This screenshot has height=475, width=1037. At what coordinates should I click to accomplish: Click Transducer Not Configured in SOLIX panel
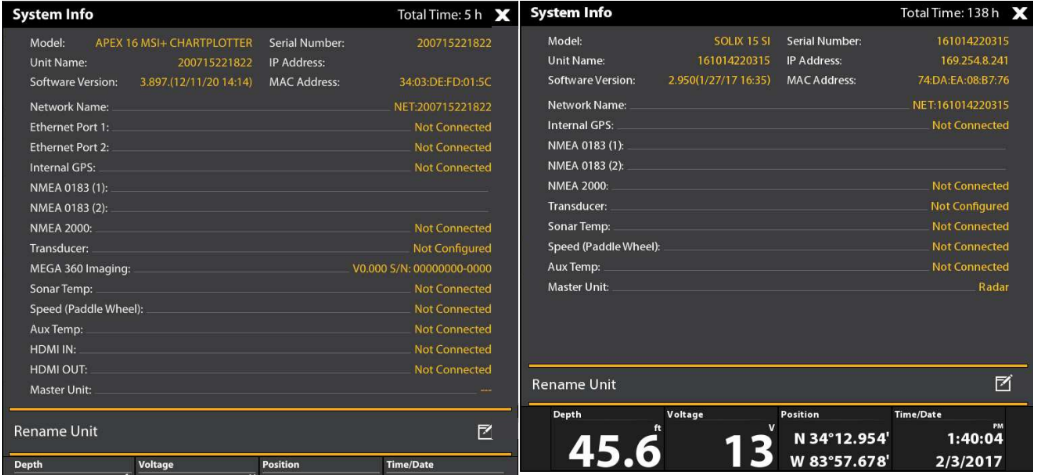970,206
